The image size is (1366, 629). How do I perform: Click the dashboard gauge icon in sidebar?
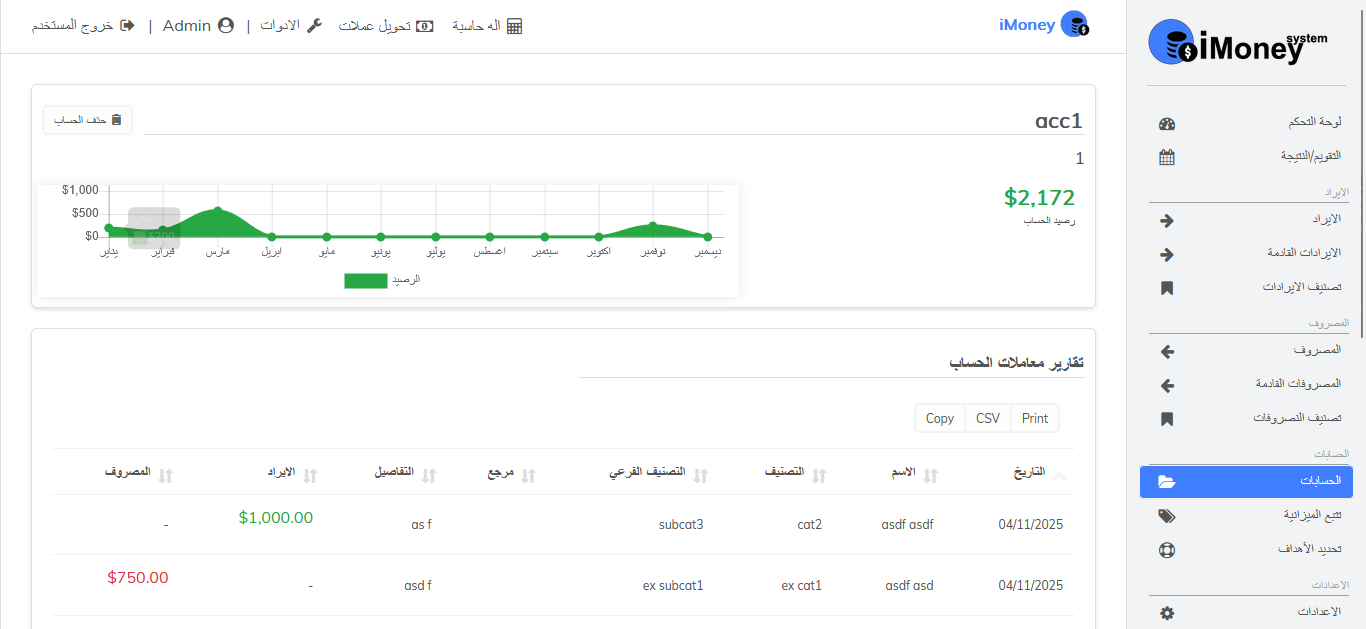[x=1166, y=124]
